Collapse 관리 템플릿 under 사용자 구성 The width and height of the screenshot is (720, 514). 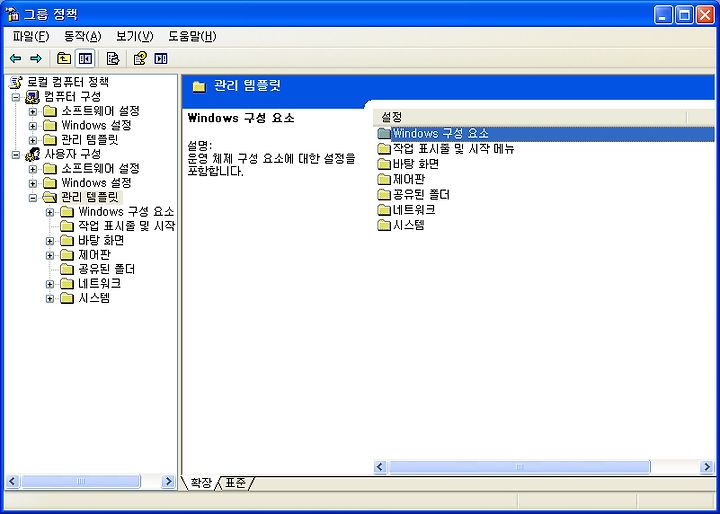pyautogui.click(x=33, y=198)
